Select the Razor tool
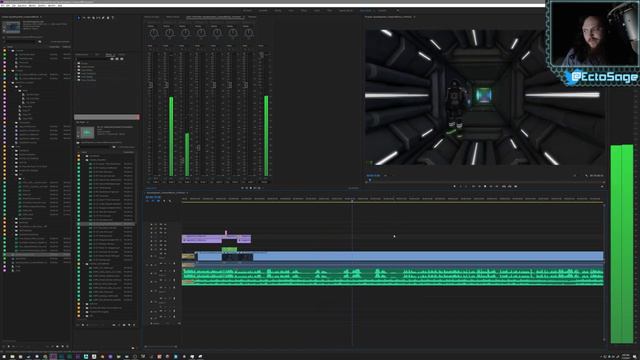 click(x=93, y=18)
